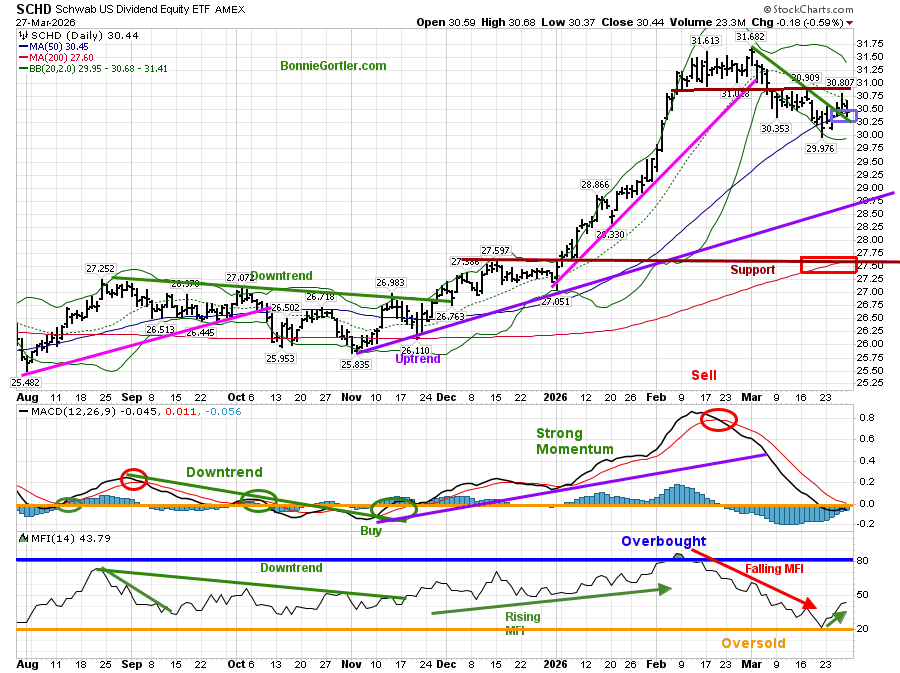
Task: Click the red Support rectangle on the price chart
Action: pos(828,264)
